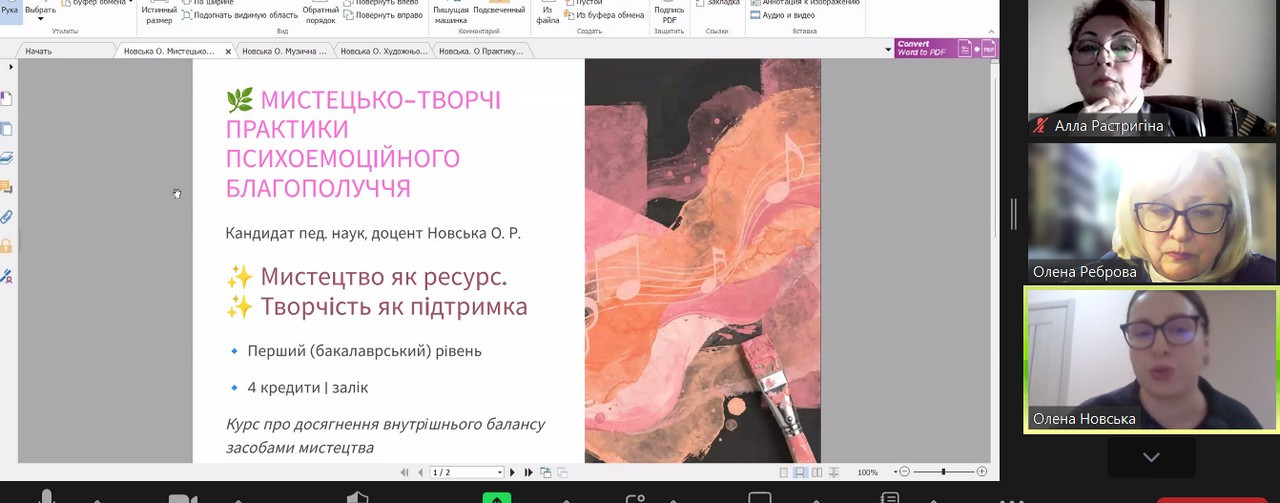This screenshot has height=503, width=1280.
Task: Select the Hand (Рука) tool
Action: click(x=9, y=9)
